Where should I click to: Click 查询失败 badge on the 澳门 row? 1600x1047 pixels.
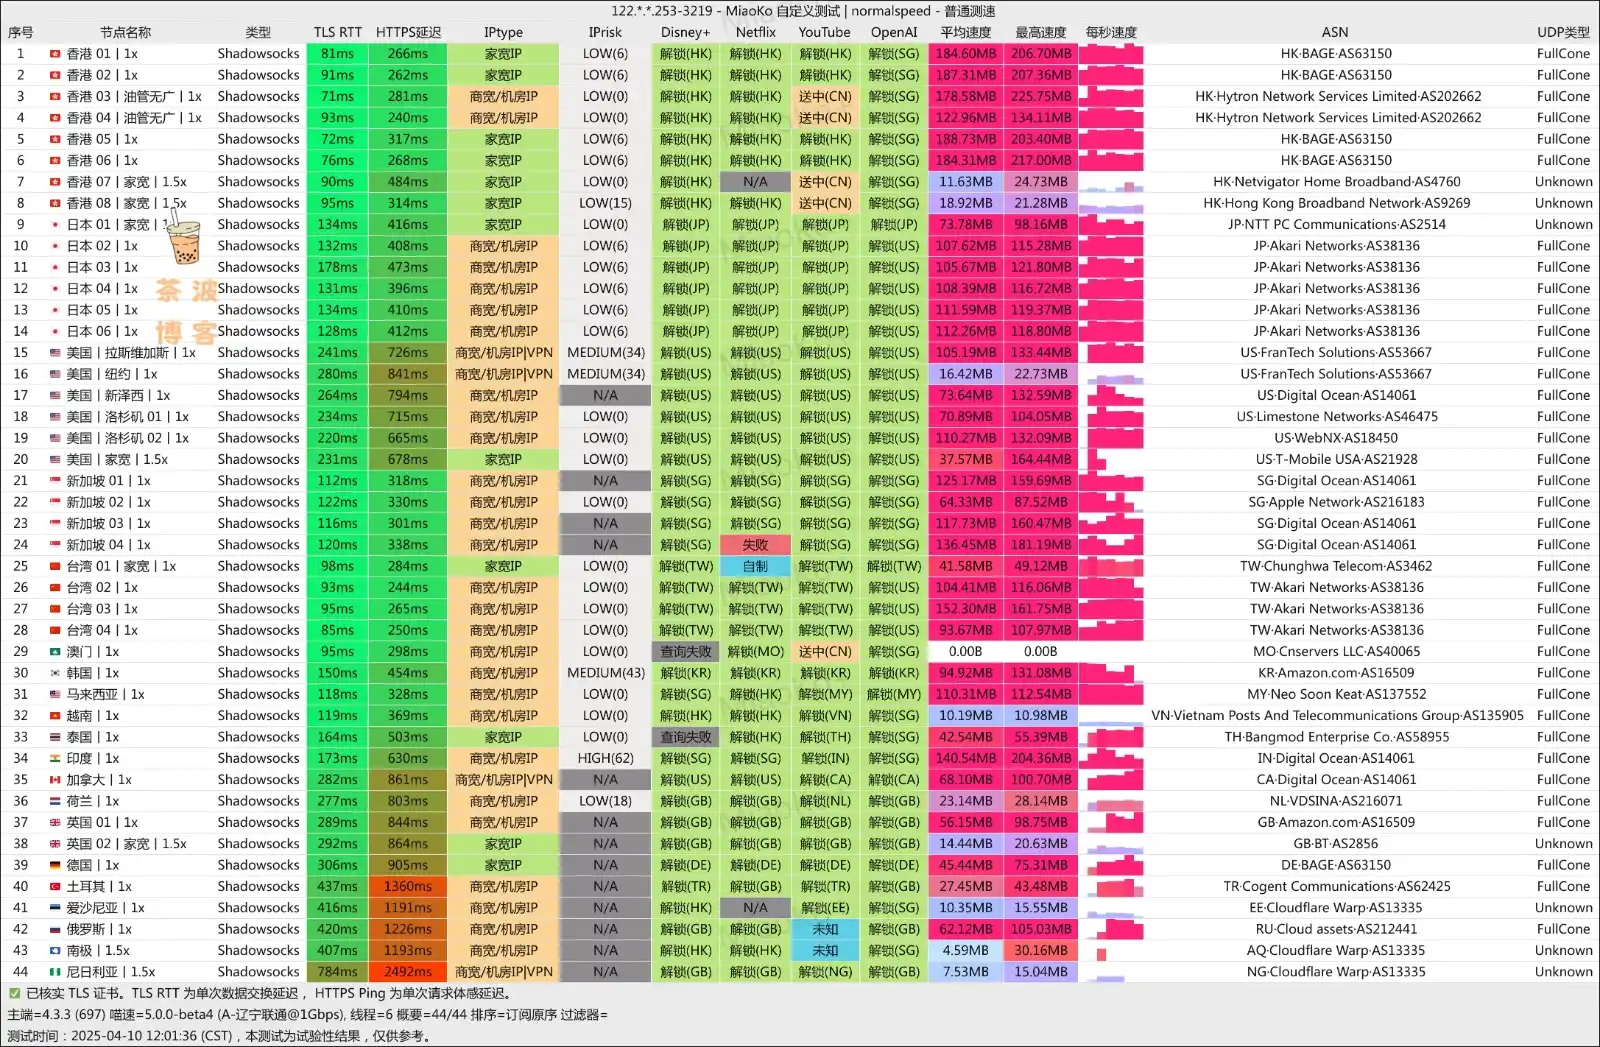coord(685,651)
